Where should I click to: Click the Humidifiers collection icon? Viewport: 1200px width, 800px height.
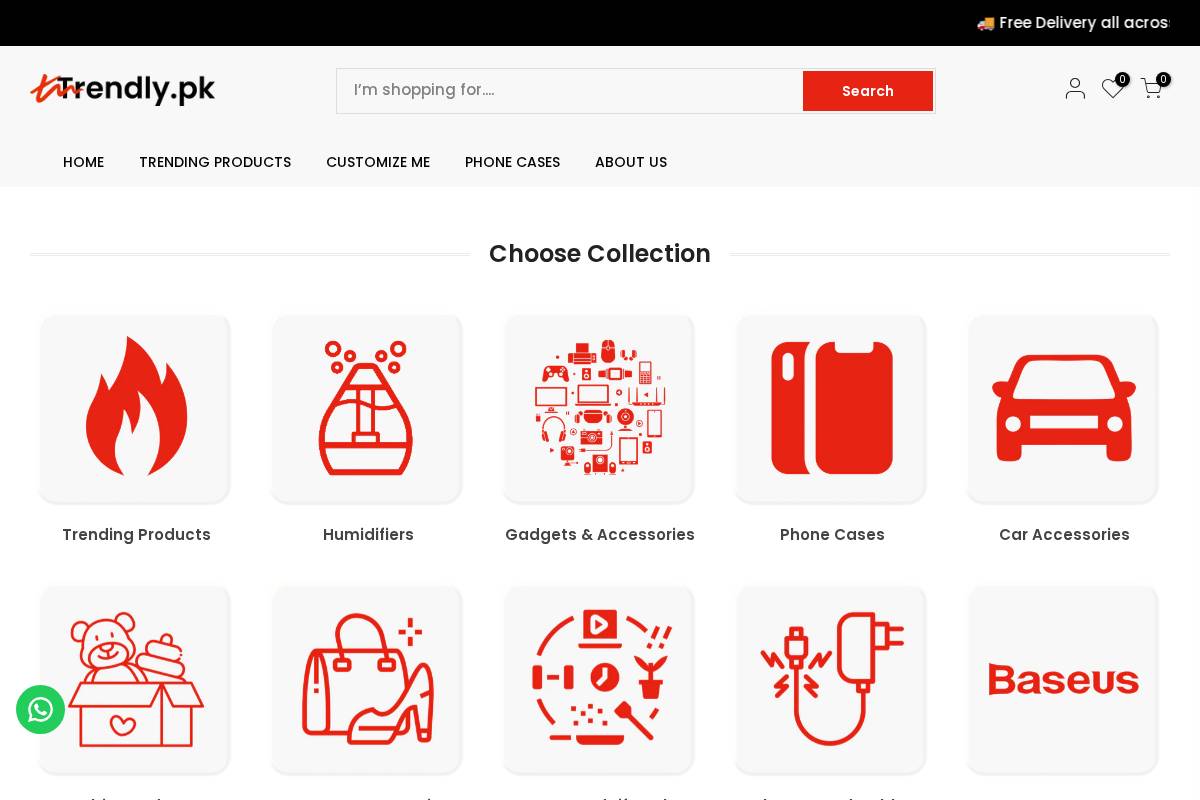[366, 408]
